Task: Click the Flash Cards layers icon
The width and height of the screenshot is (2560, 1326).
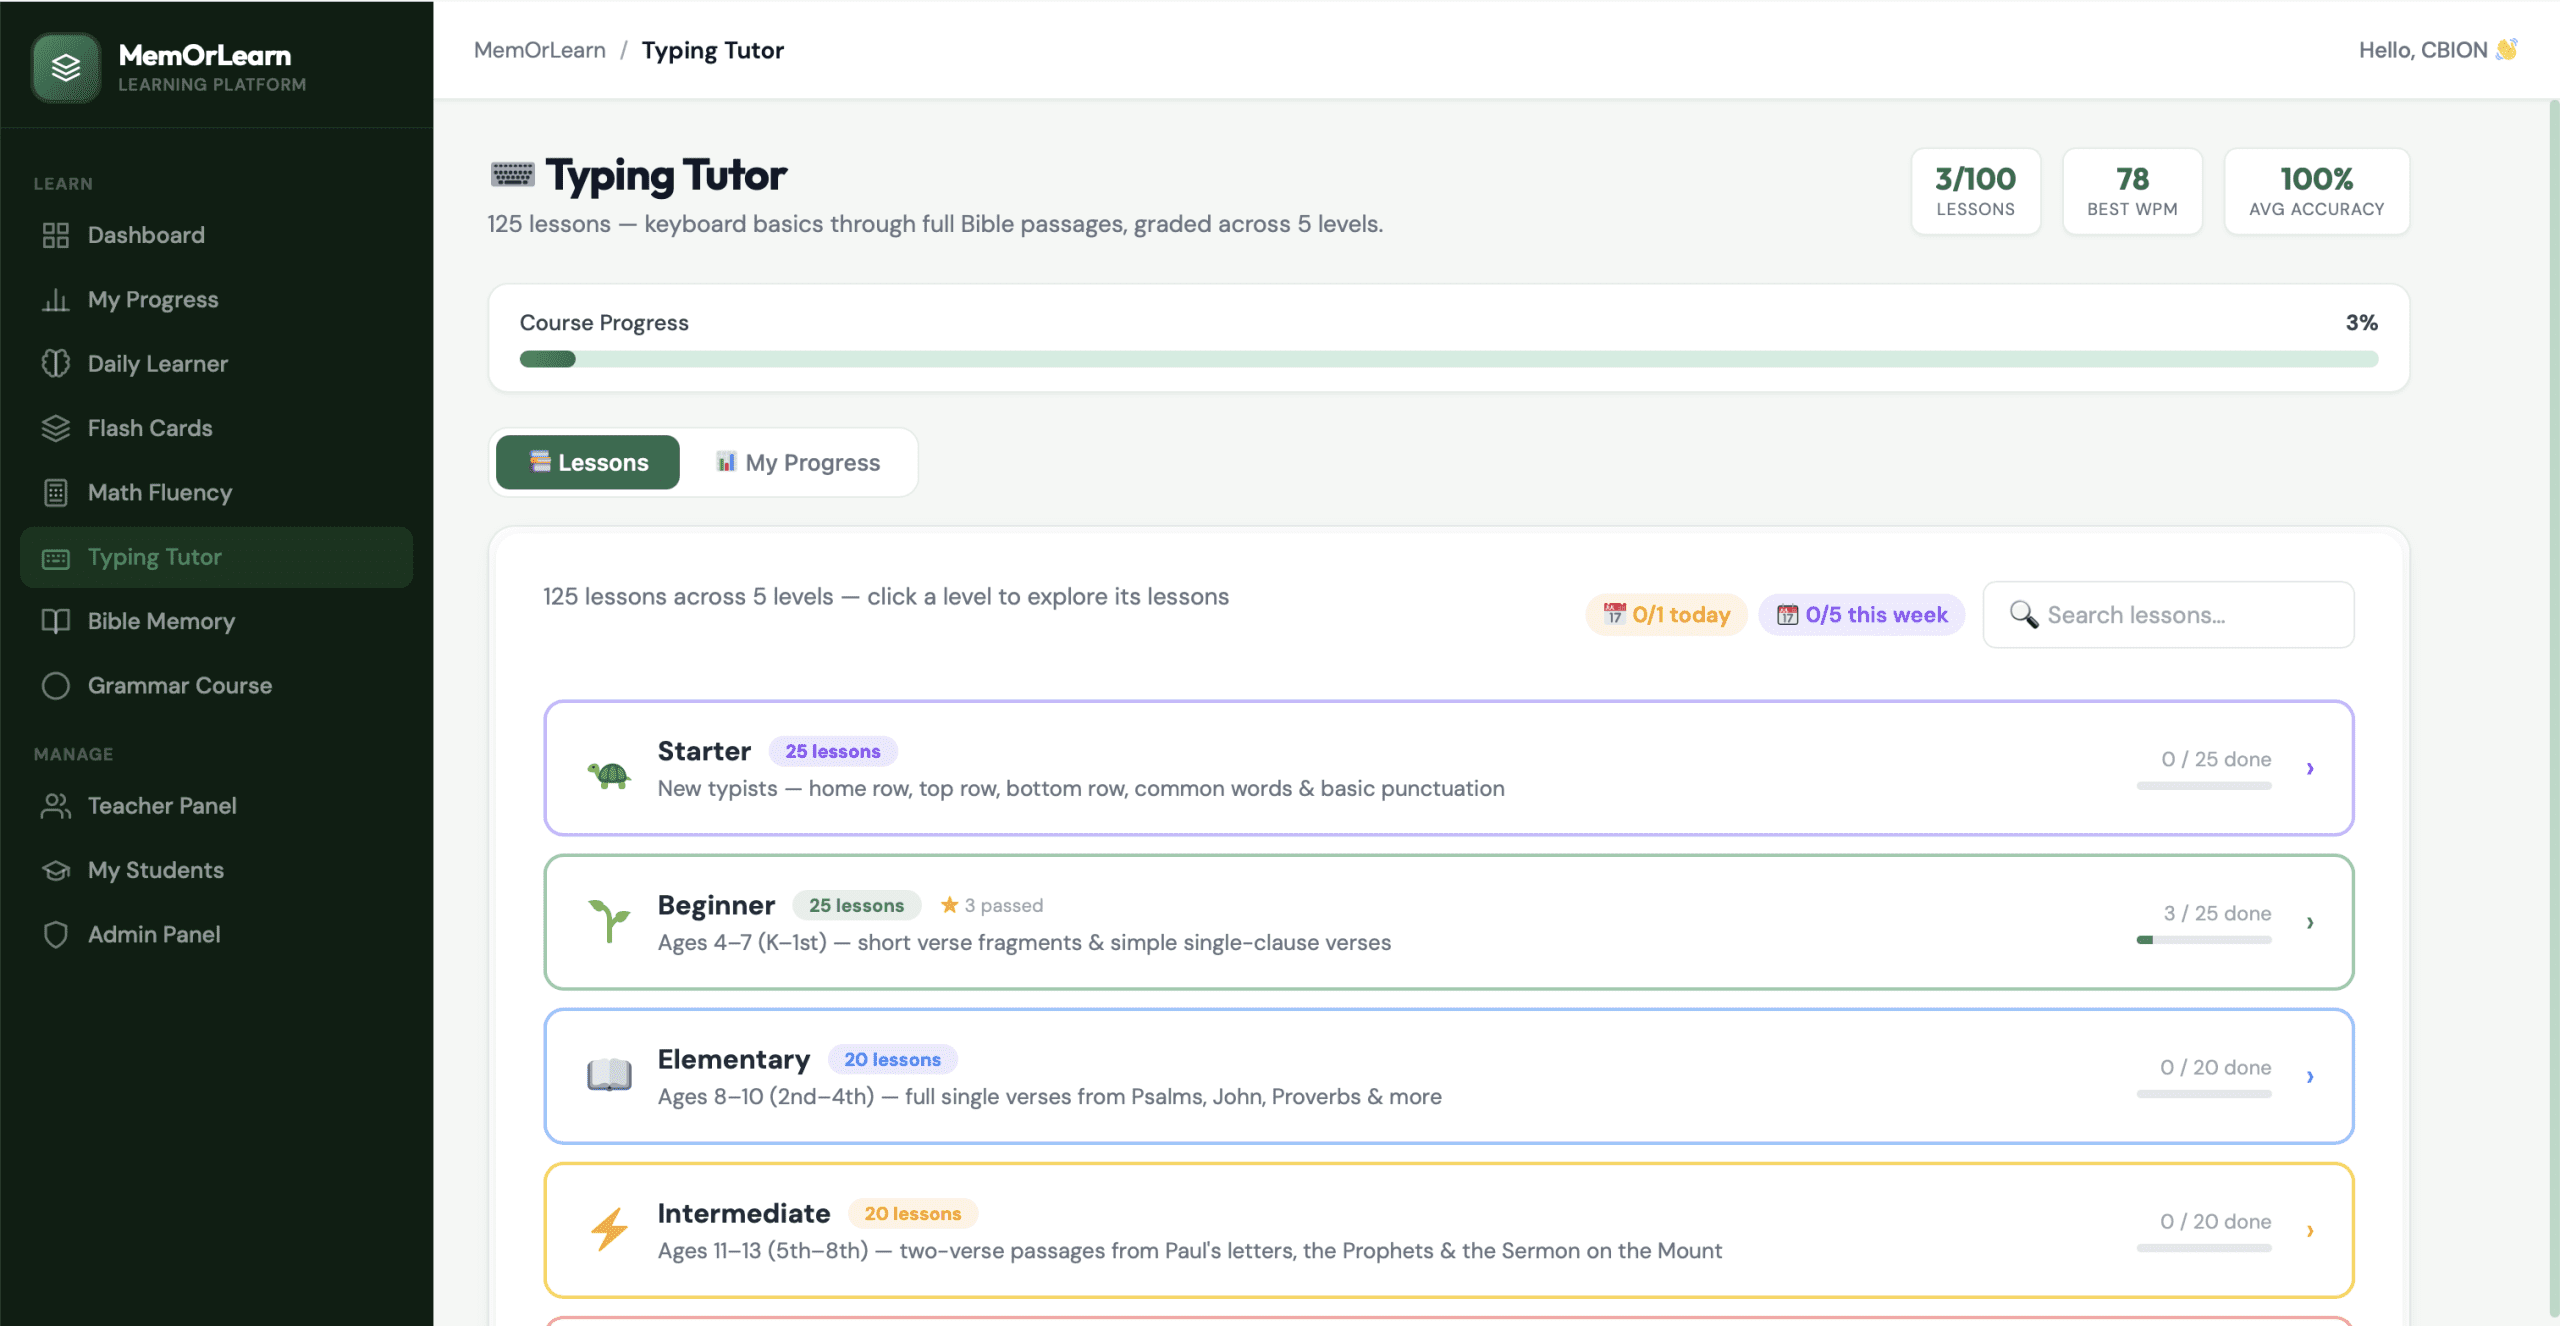Action: tap(56, 428)
